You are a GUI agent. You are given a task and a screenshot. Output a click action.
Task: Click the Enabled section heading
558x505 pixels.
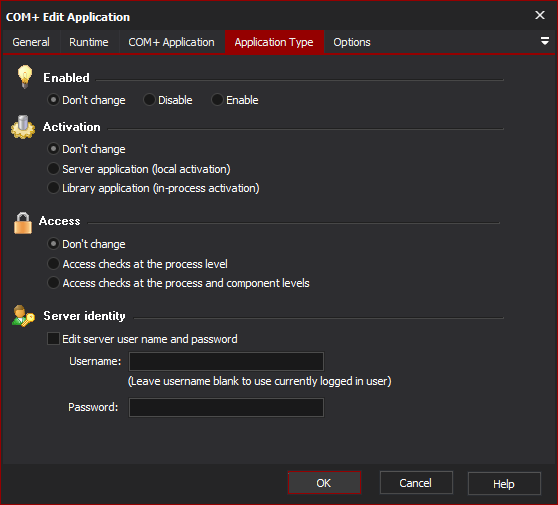click(x=67, y=78)
